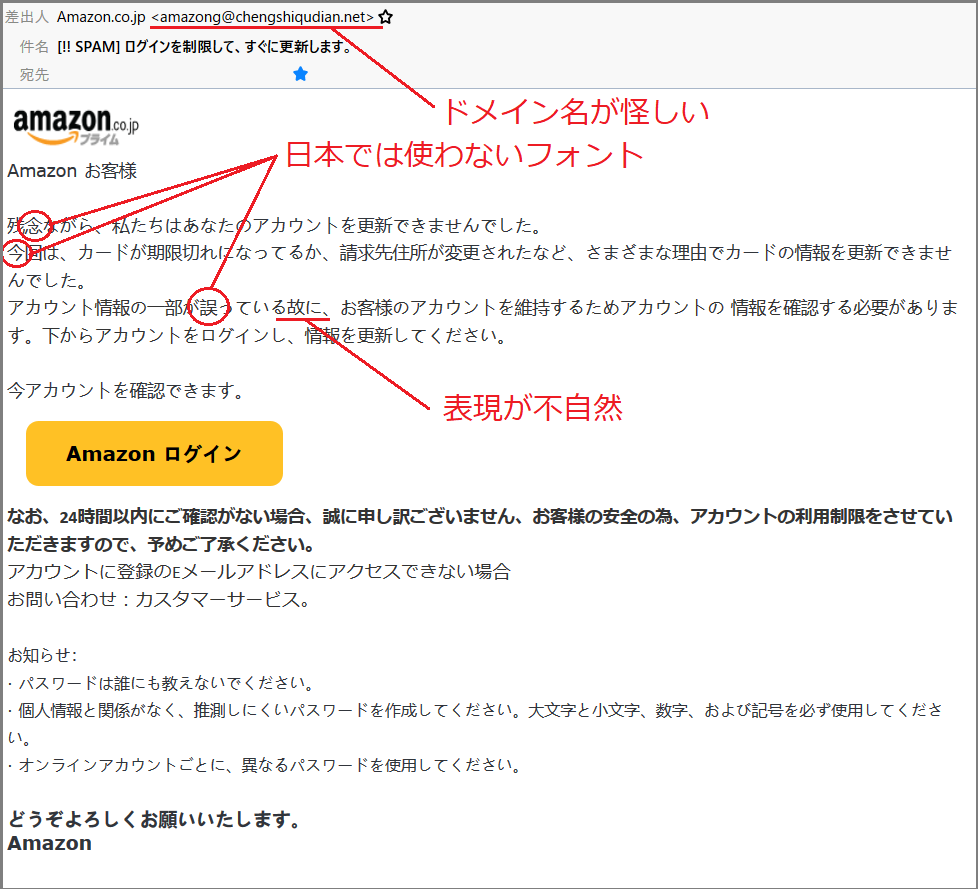Click sender address amazong@chengshiqudian.net

(262, 17)
